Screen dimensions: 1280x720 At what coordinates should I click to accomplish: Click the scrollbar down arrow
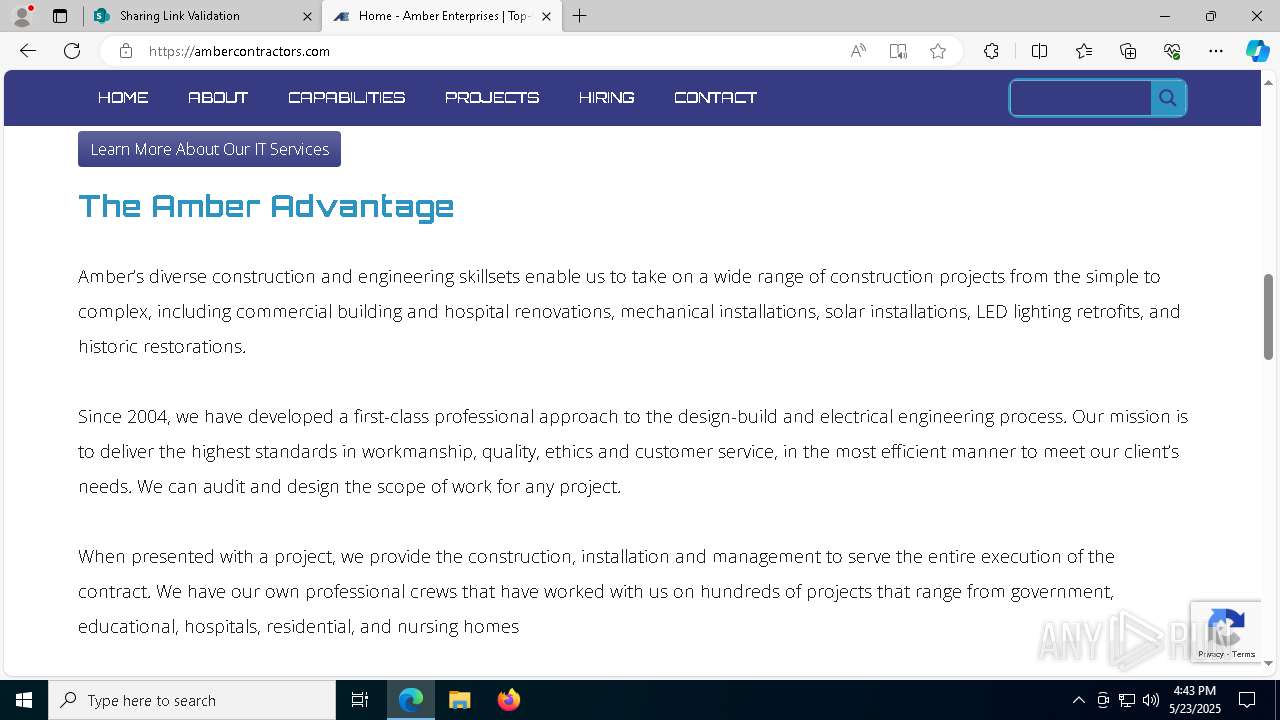click(1268, 663)
